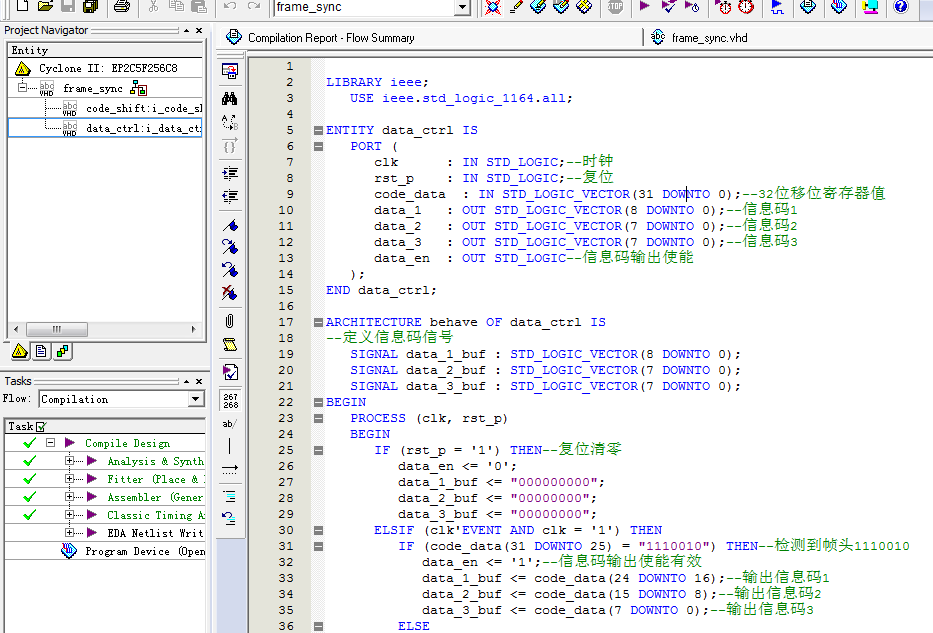Click the Clear All Bookmarks red-X icon
This screenshot has width=933, height=633.
coord(230,294)
